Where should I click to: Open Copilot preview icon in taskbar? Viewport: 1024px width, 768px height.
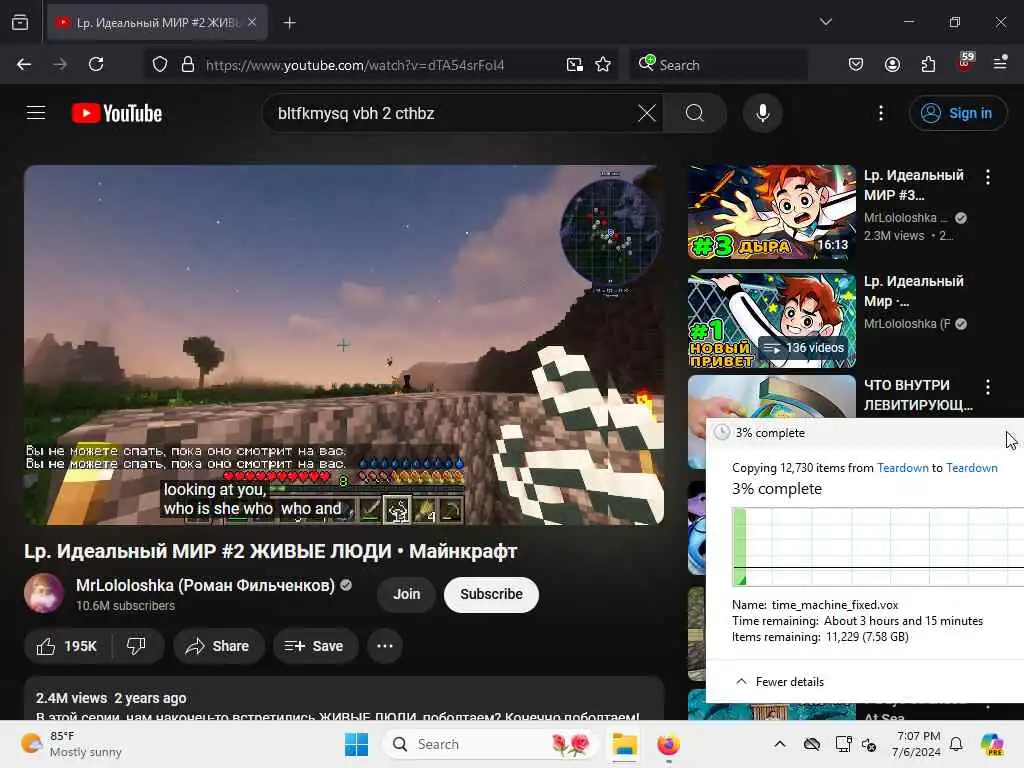[x=992, y=744]
